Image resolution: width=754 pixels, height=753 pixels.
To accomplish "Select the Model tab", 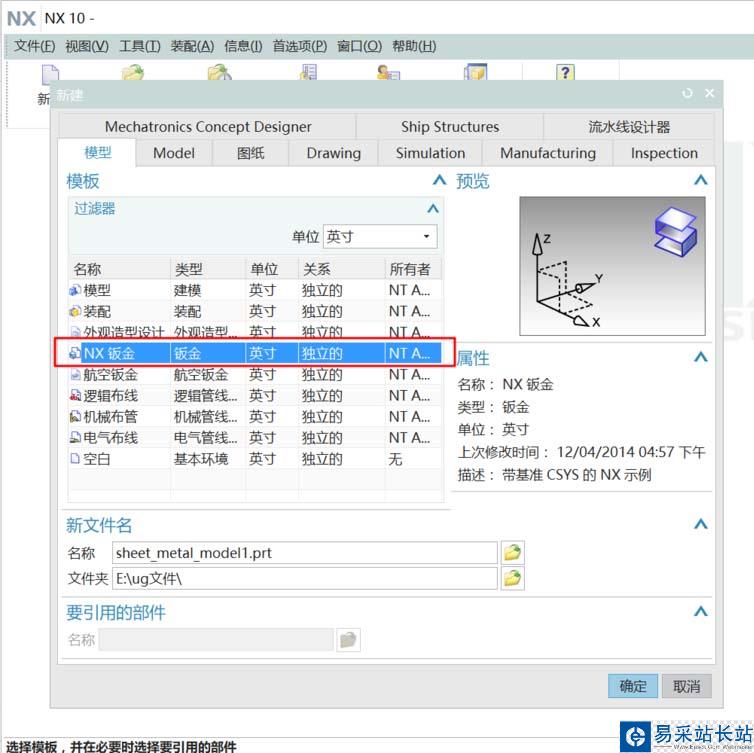I will 174,153.
